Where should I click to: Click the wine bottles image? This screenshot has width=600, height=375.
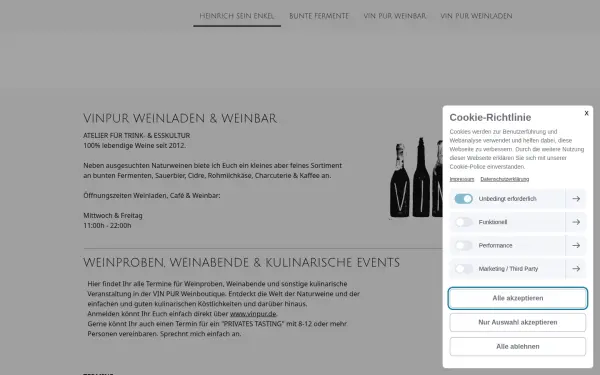(416, 178)
